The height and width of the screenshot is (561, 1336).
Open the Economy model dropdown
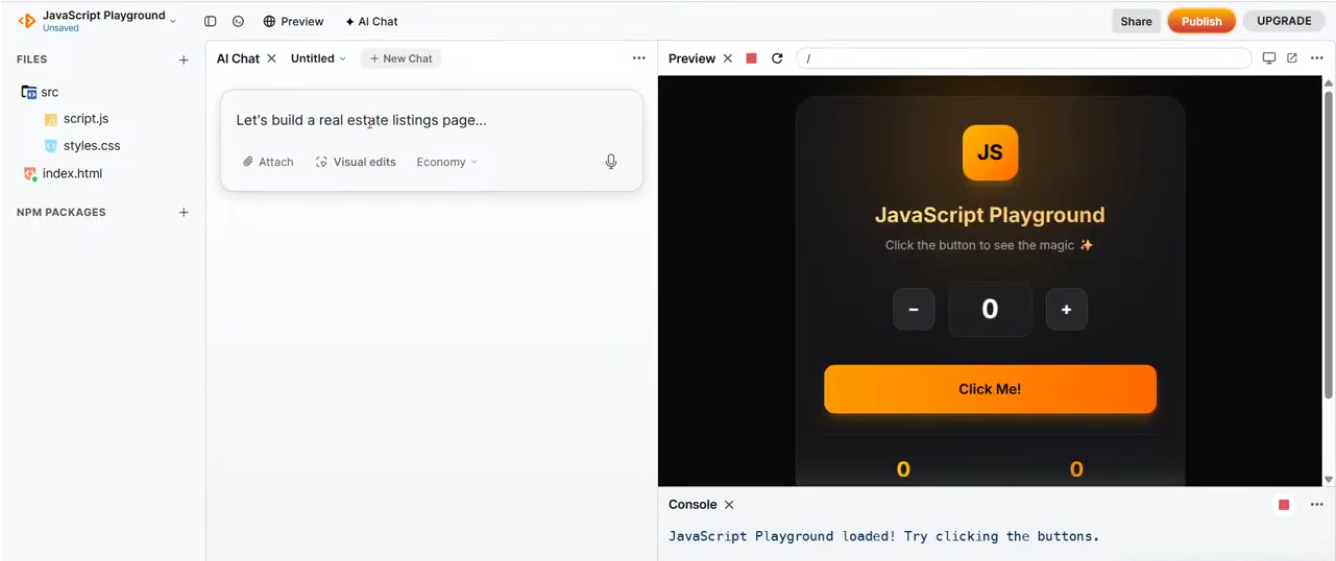(447, 162)
